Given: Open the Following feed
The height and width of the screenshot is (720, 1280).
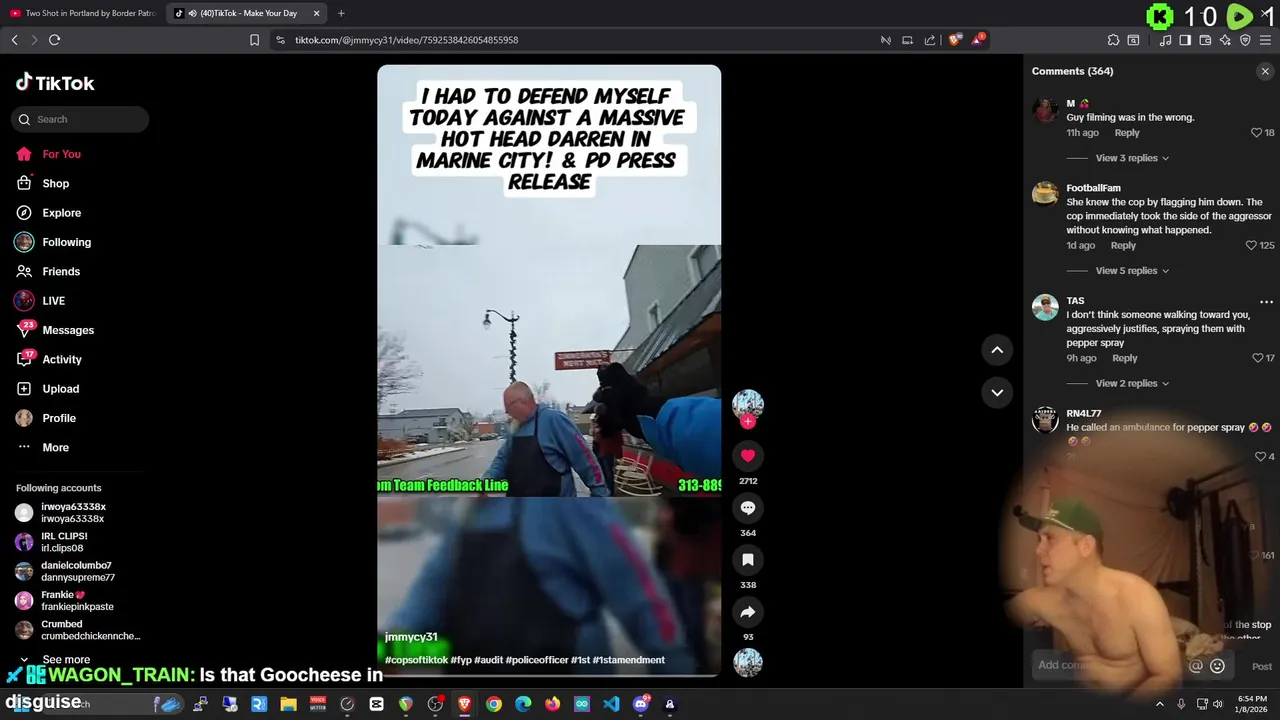Looking at the screenshot, I should 53,242.
